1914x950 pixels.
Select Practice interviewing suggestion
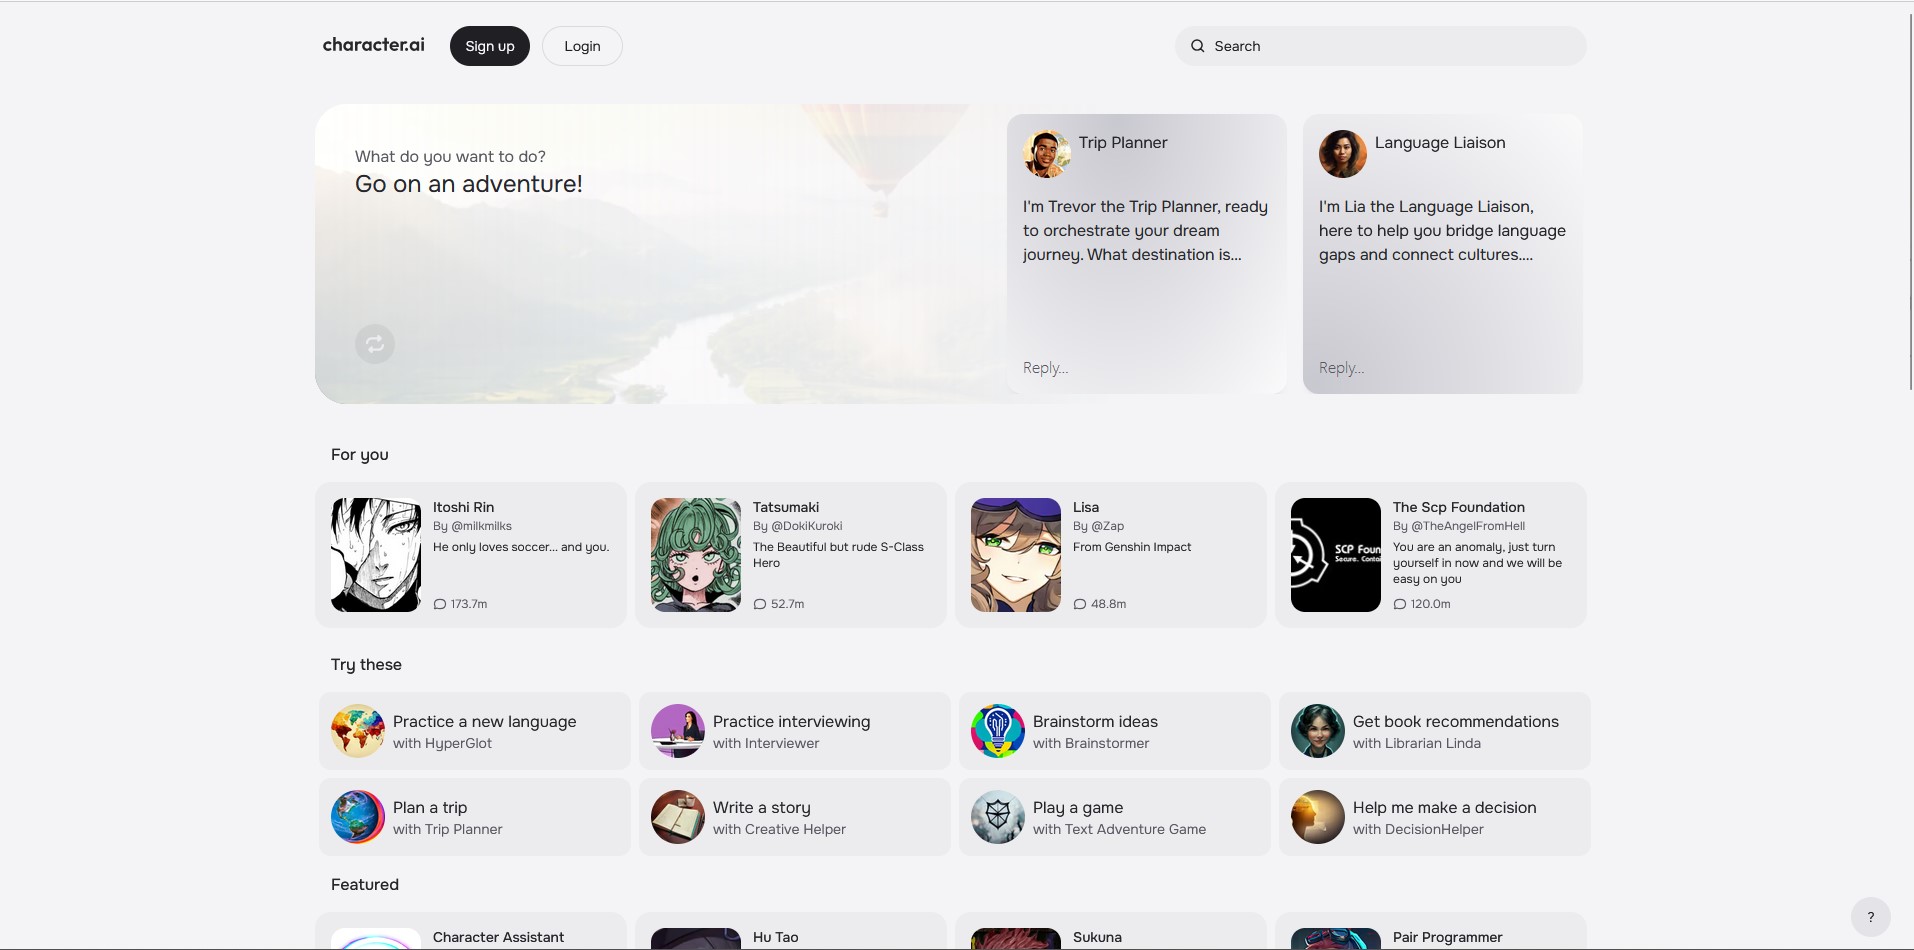(795, 731)
